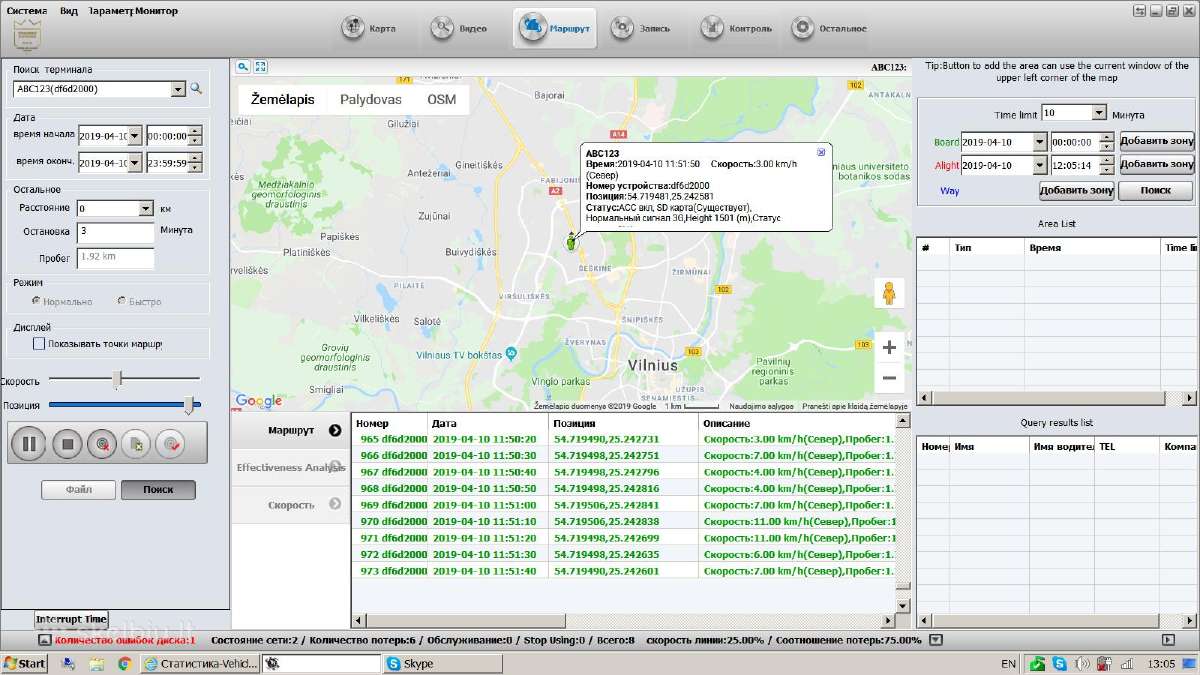
Task: Click the start time 00:00:00 field
Action: coord(168,135)
